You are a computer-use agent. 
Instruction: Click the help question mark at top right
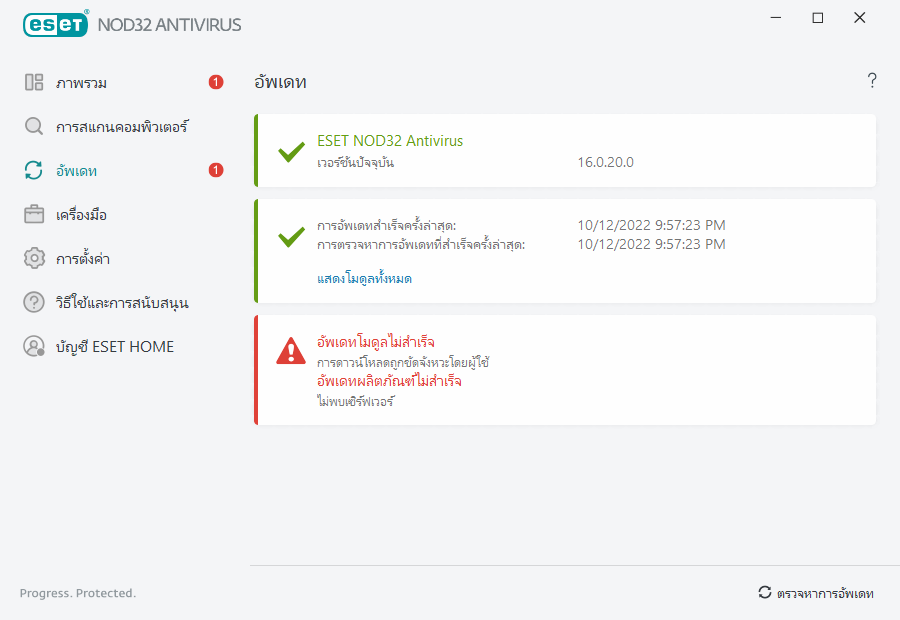click(x=871, y=81)
